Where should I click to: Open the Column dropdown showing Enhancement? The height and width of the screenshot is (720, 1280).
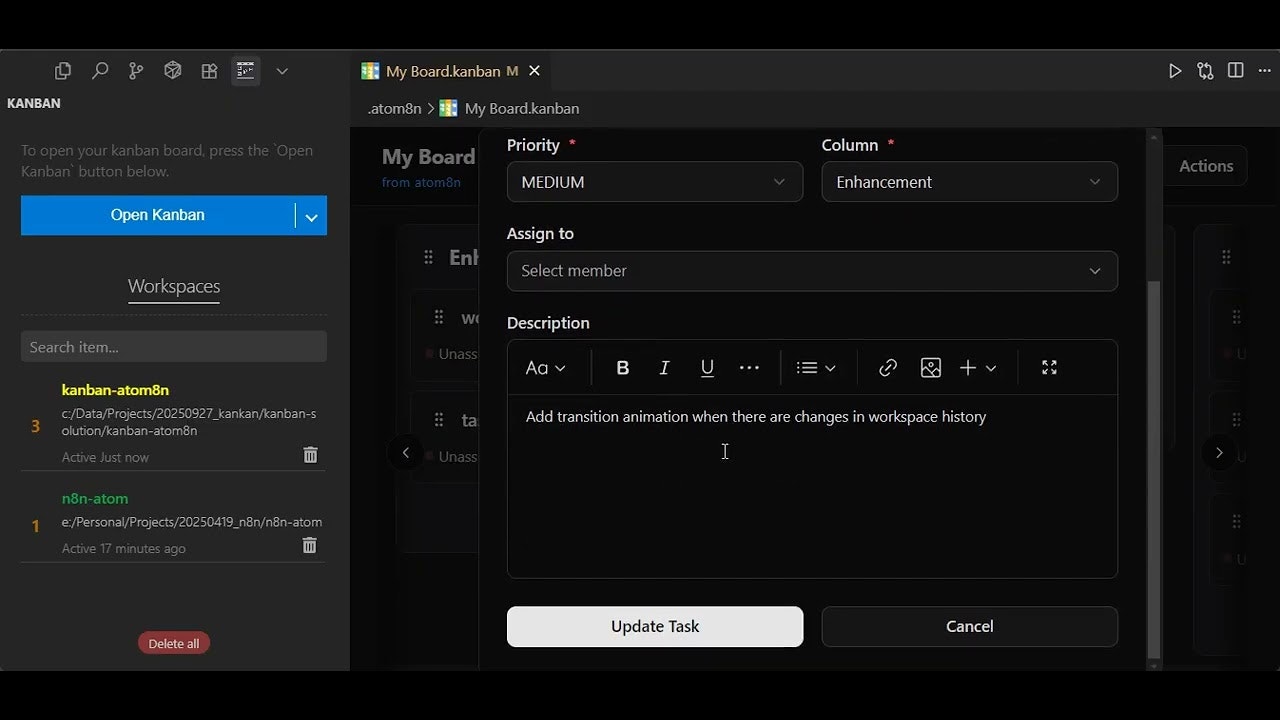tap(968, 181)
